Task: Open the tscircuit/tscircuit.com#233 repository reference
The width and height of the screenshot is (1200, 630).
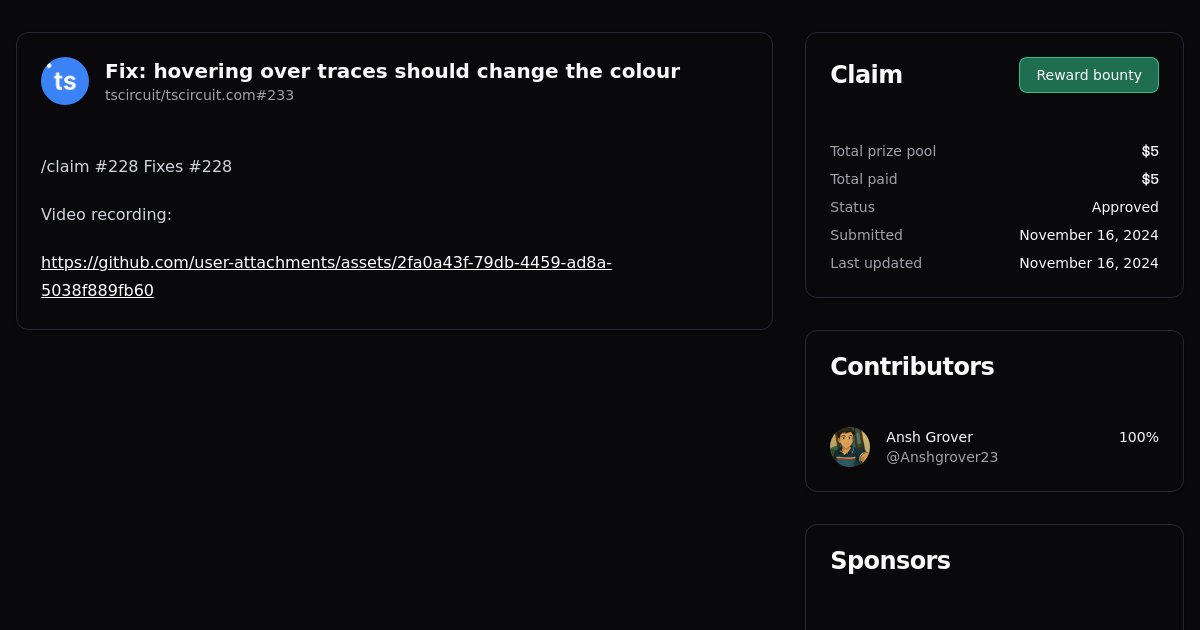Action: point(199,95)
